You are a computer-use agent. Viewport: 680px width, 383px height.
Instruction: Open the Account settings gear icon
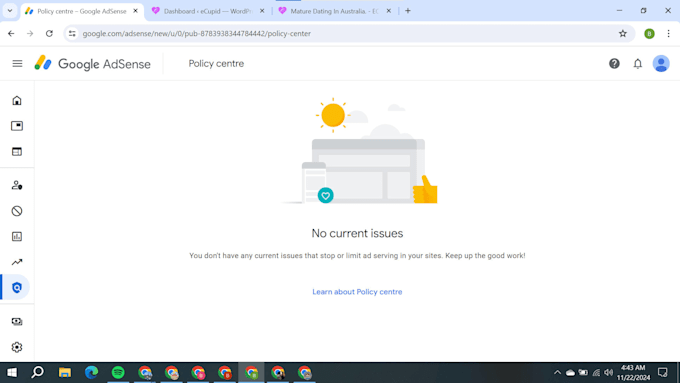click(17, 347)
